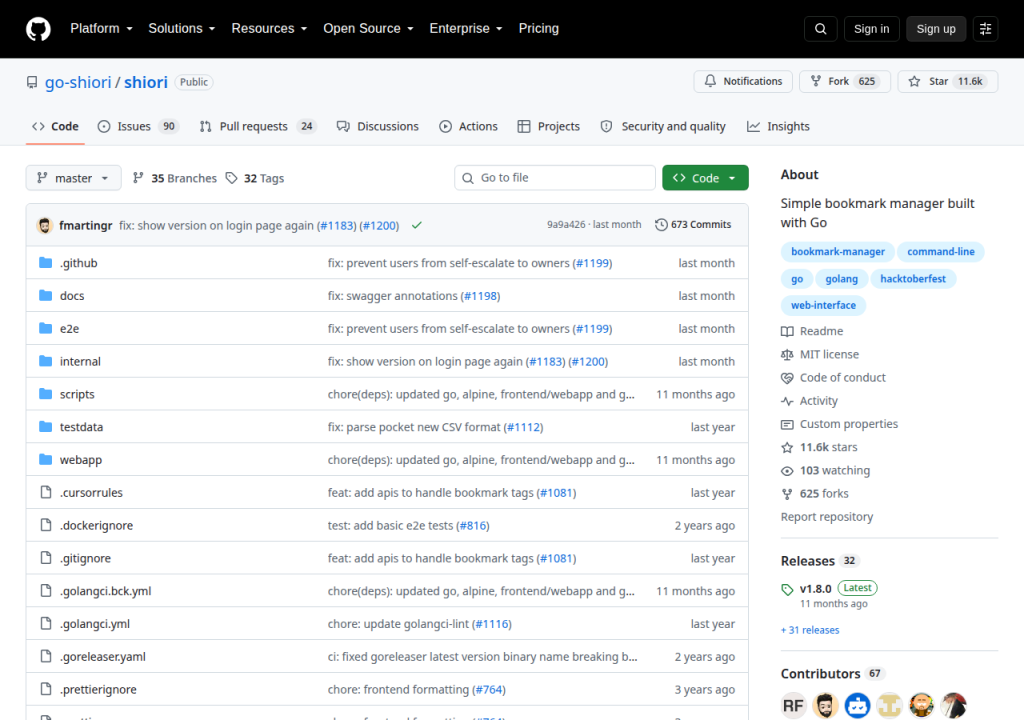Viewport: 1024px width, 720px height.
Task: Click the scripts folder icon
Action: pyautogui.click(x=46, y=393)
